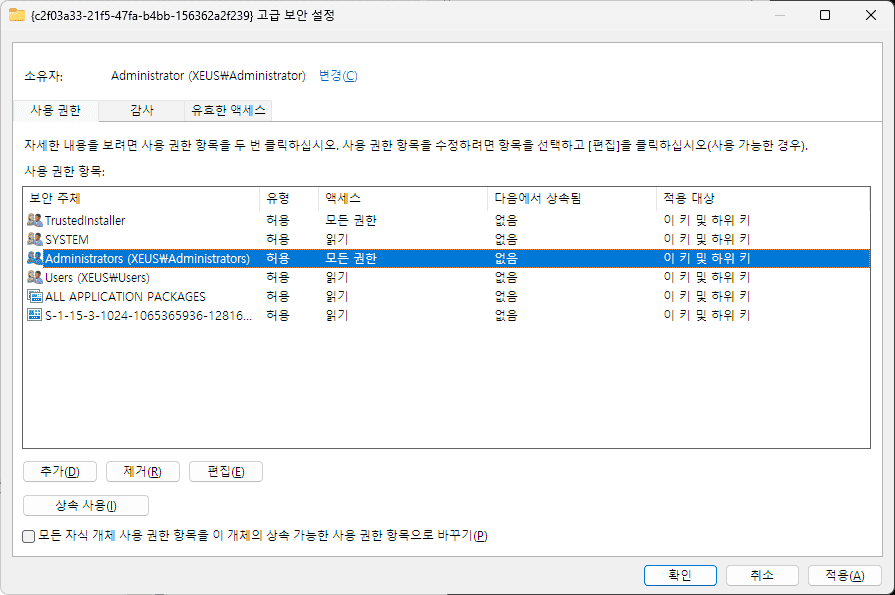Enable the replace child object permissions checkbox

pyautogui.click(x=29, y=536)
